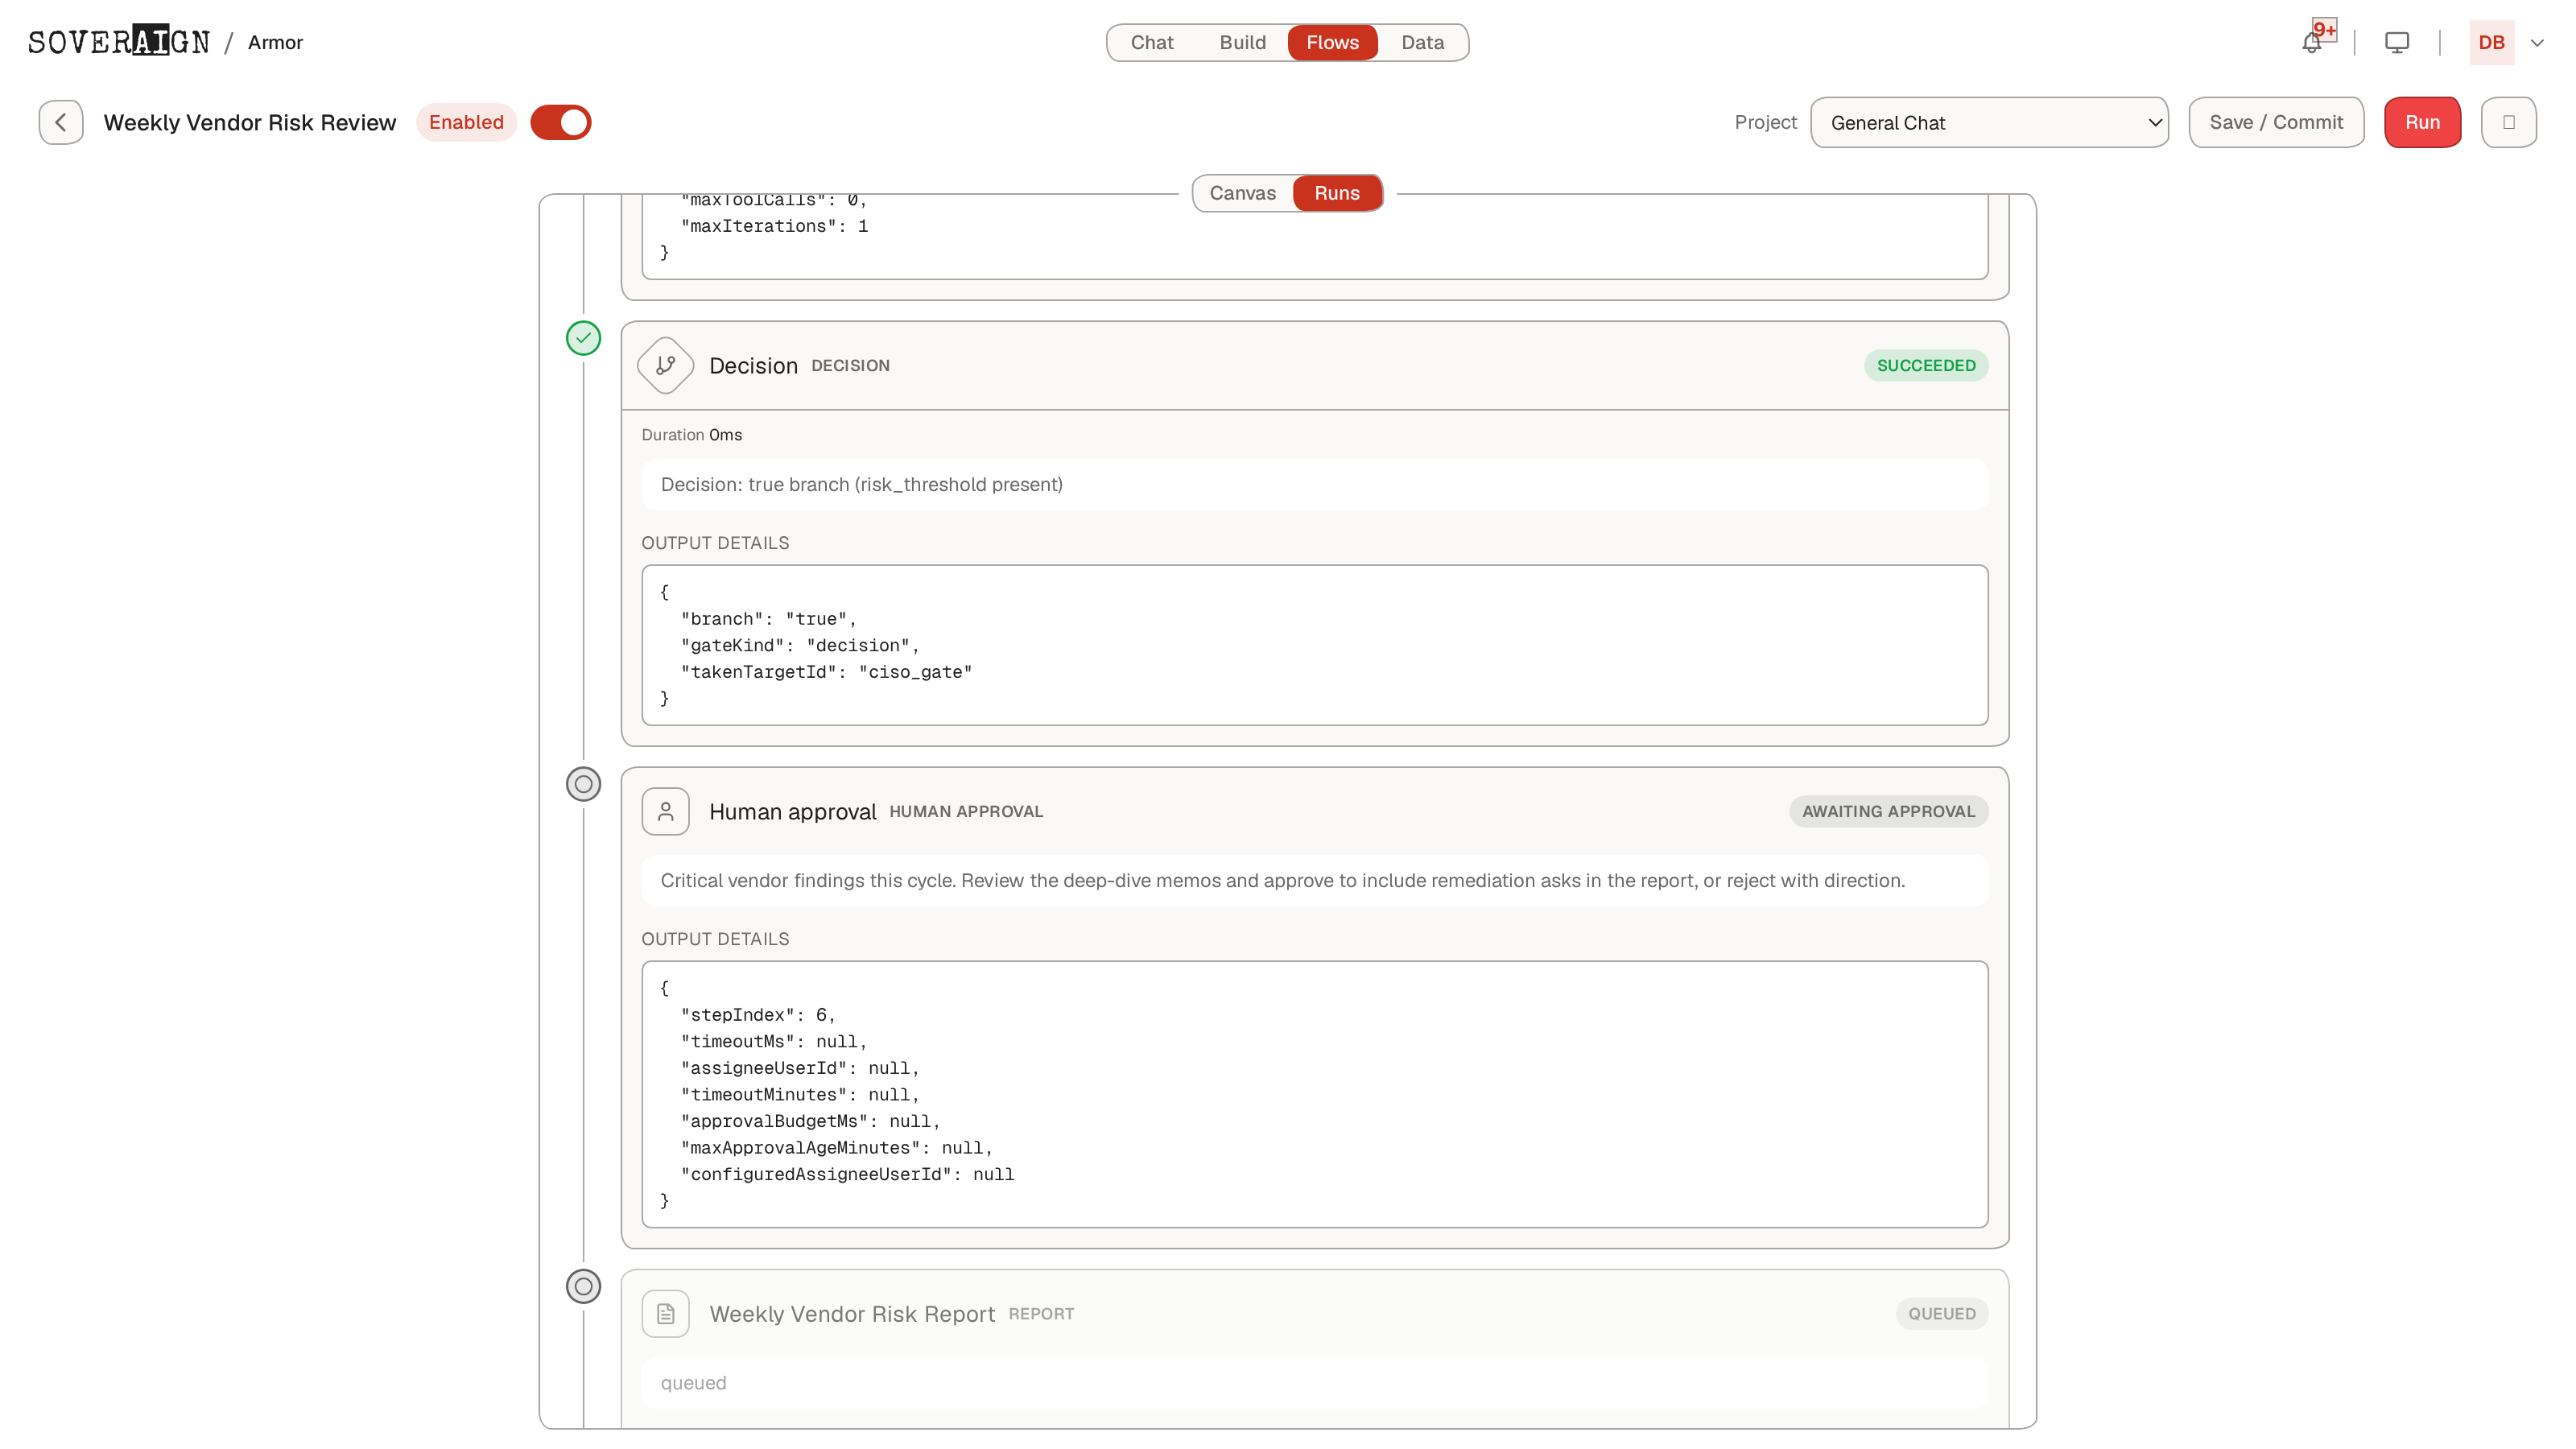
Task: Click the DB user avatar
Action: [2492, 42]
